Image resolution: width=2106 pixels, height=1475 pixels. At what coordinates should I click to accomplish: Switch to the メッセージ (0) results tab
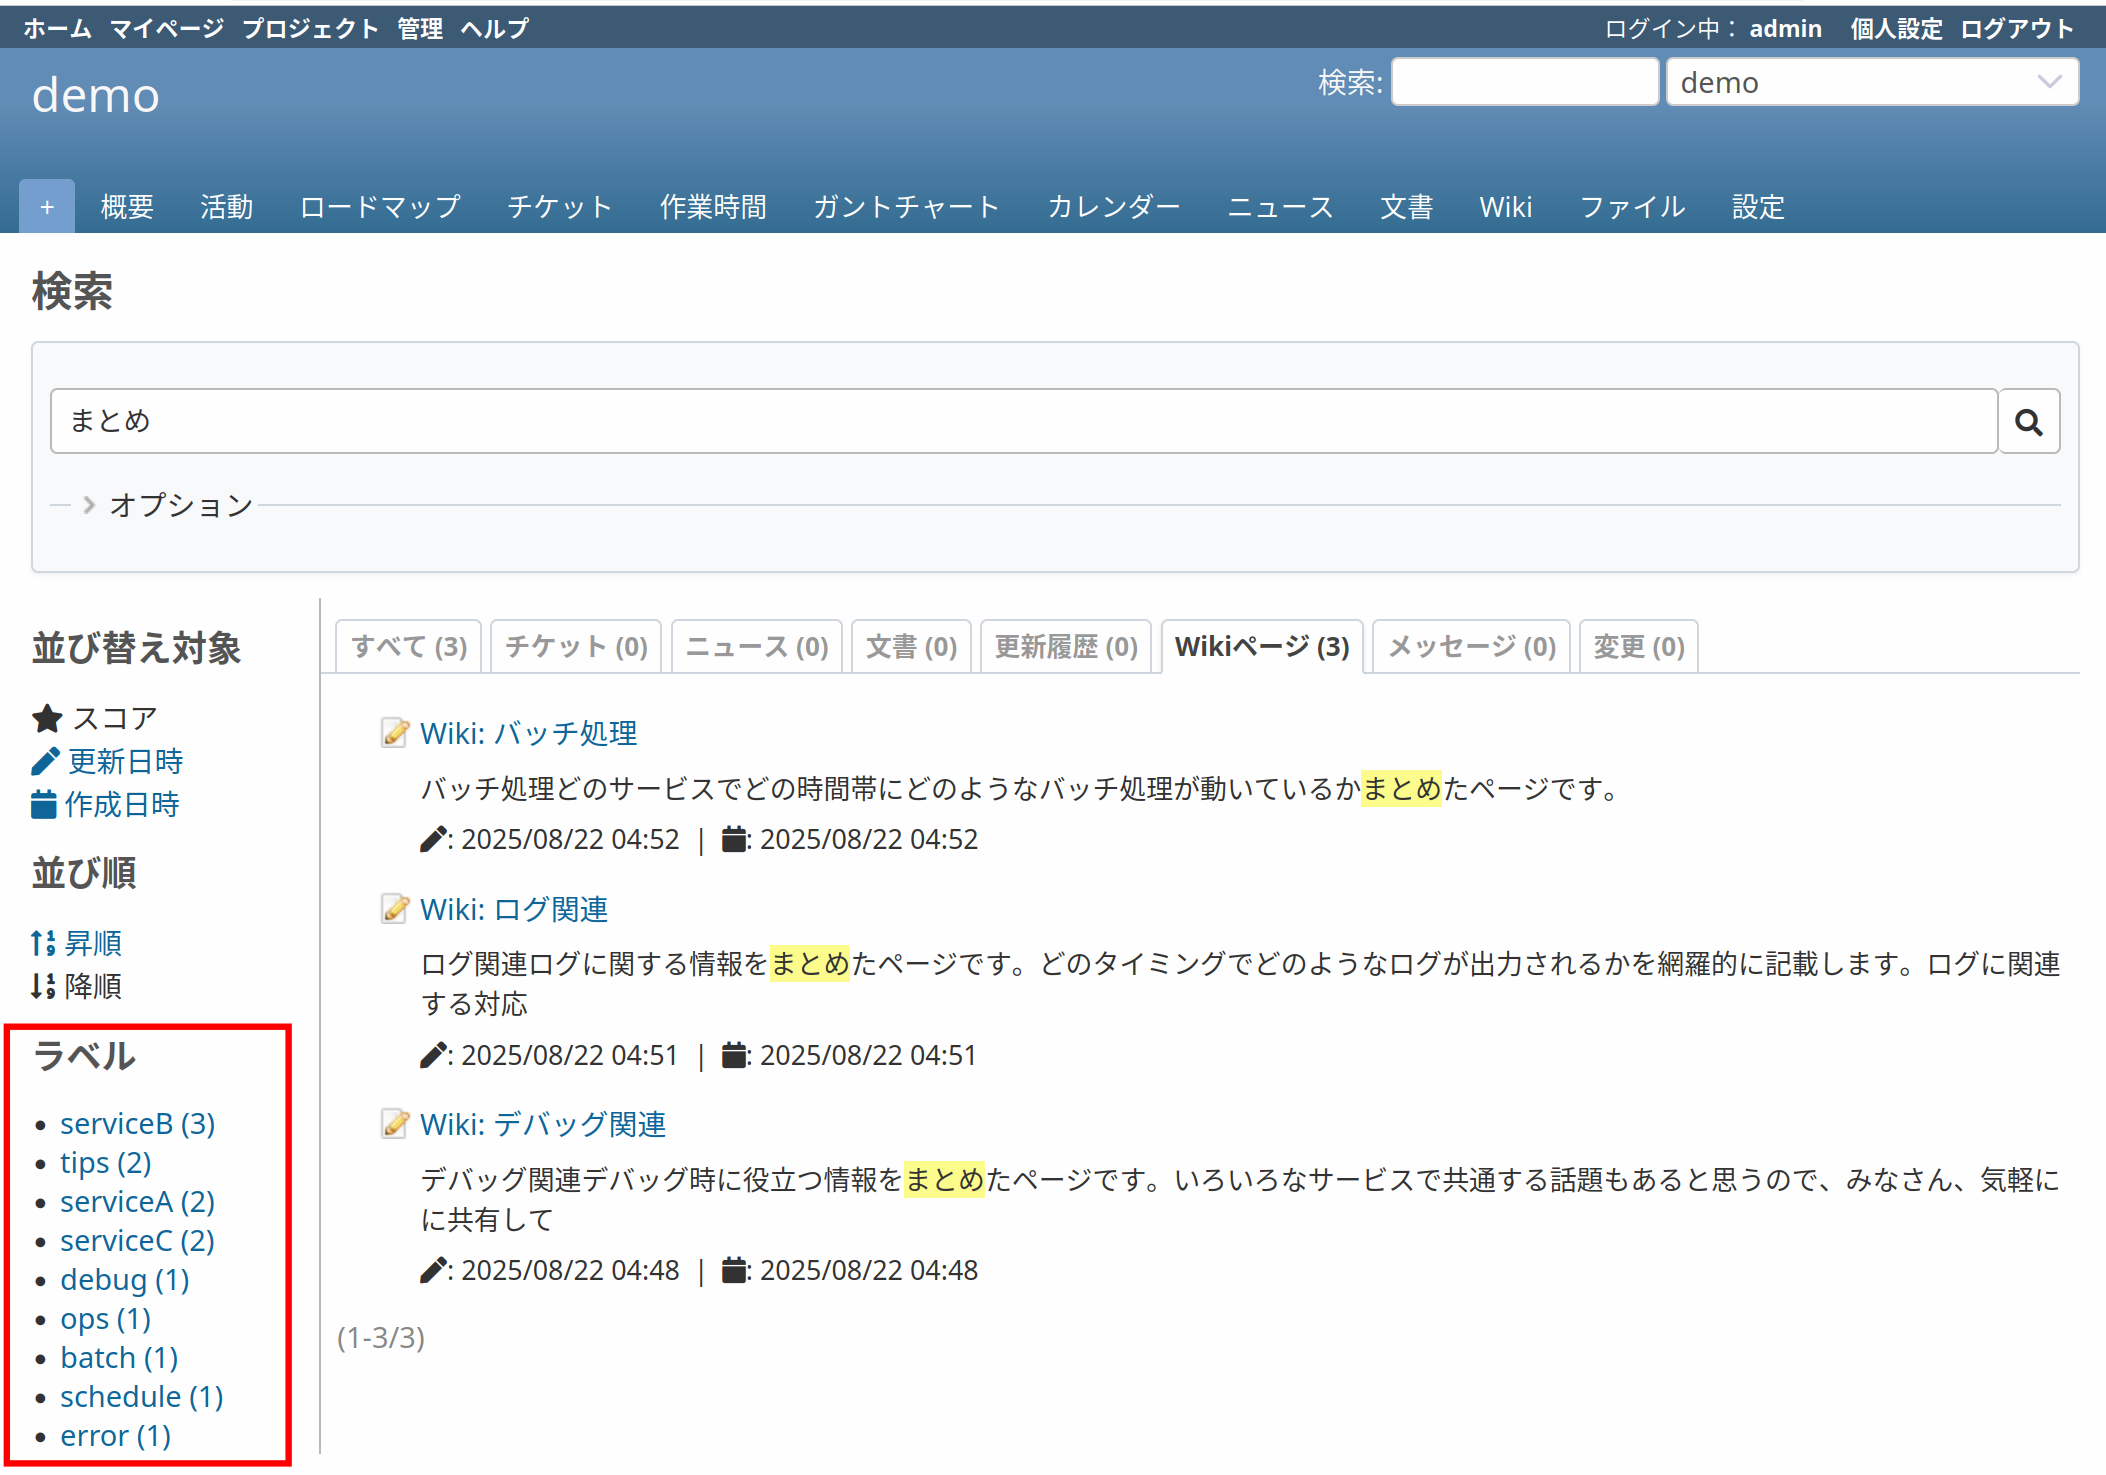coord(1469,646)
